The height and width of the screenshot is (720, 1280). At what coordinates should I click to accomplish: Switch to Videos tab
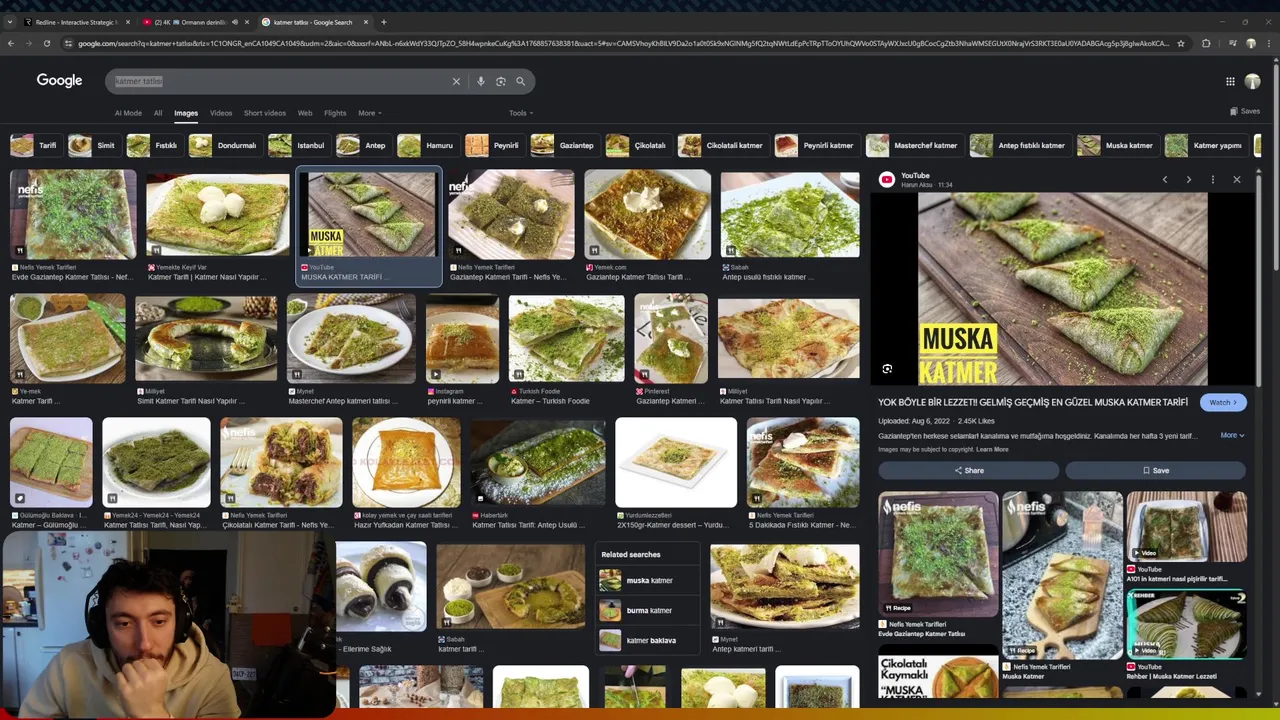pos(221,113)
